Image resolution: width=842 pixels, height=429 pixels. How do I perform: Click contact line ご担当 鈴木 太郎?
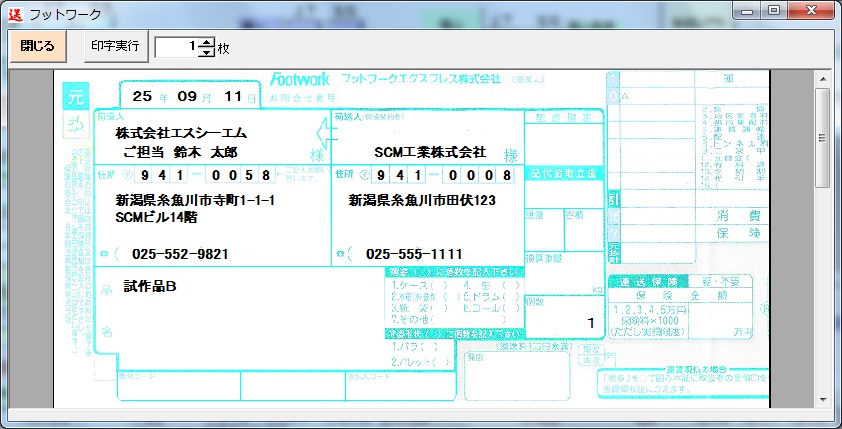point(180,152)
